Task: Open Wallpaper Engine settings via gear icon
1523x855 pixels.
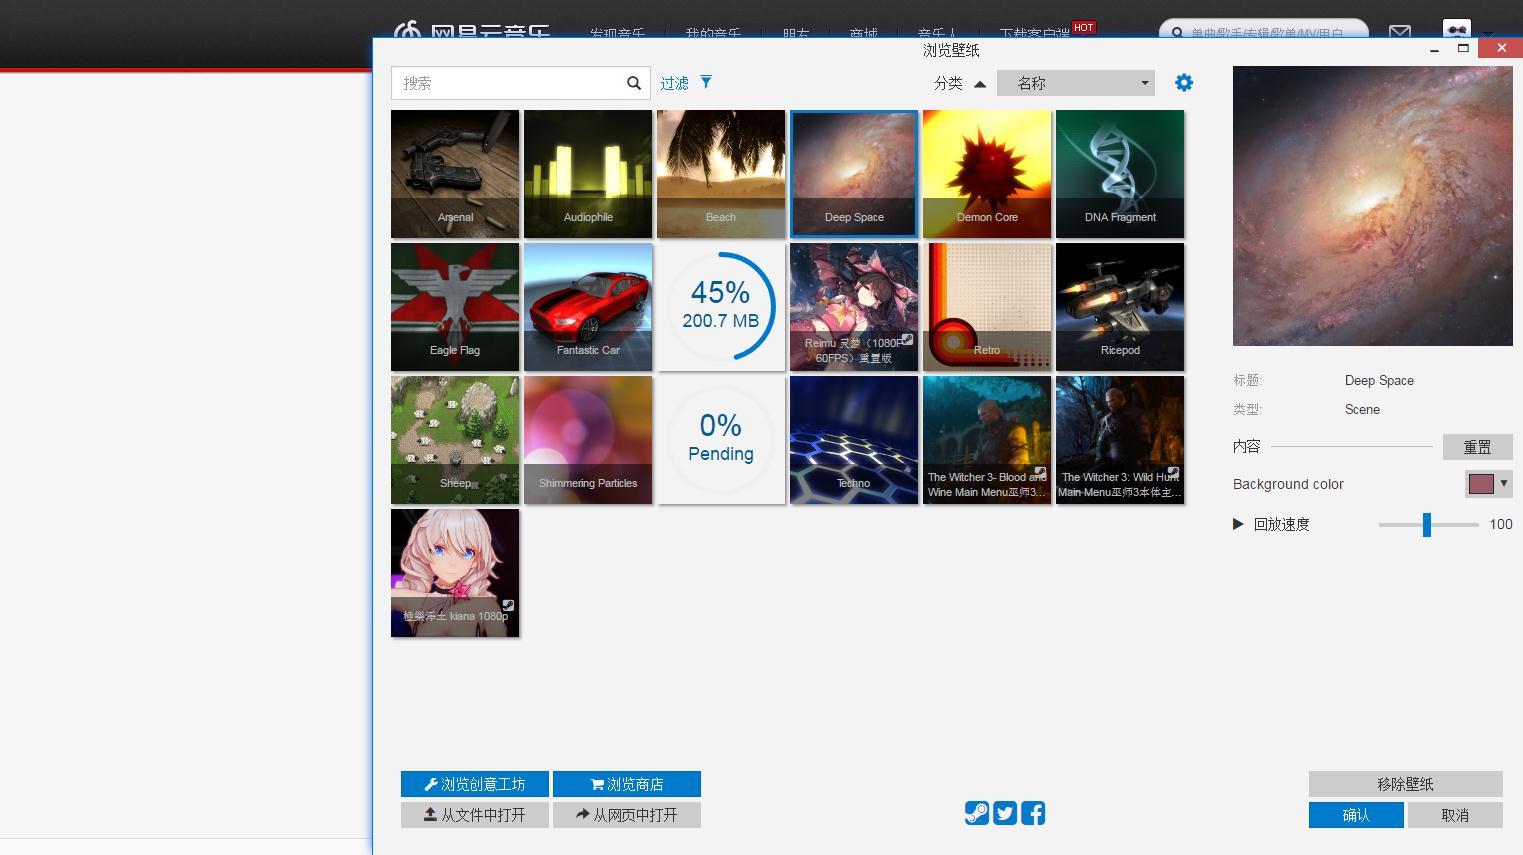Action: [1184, 82]
